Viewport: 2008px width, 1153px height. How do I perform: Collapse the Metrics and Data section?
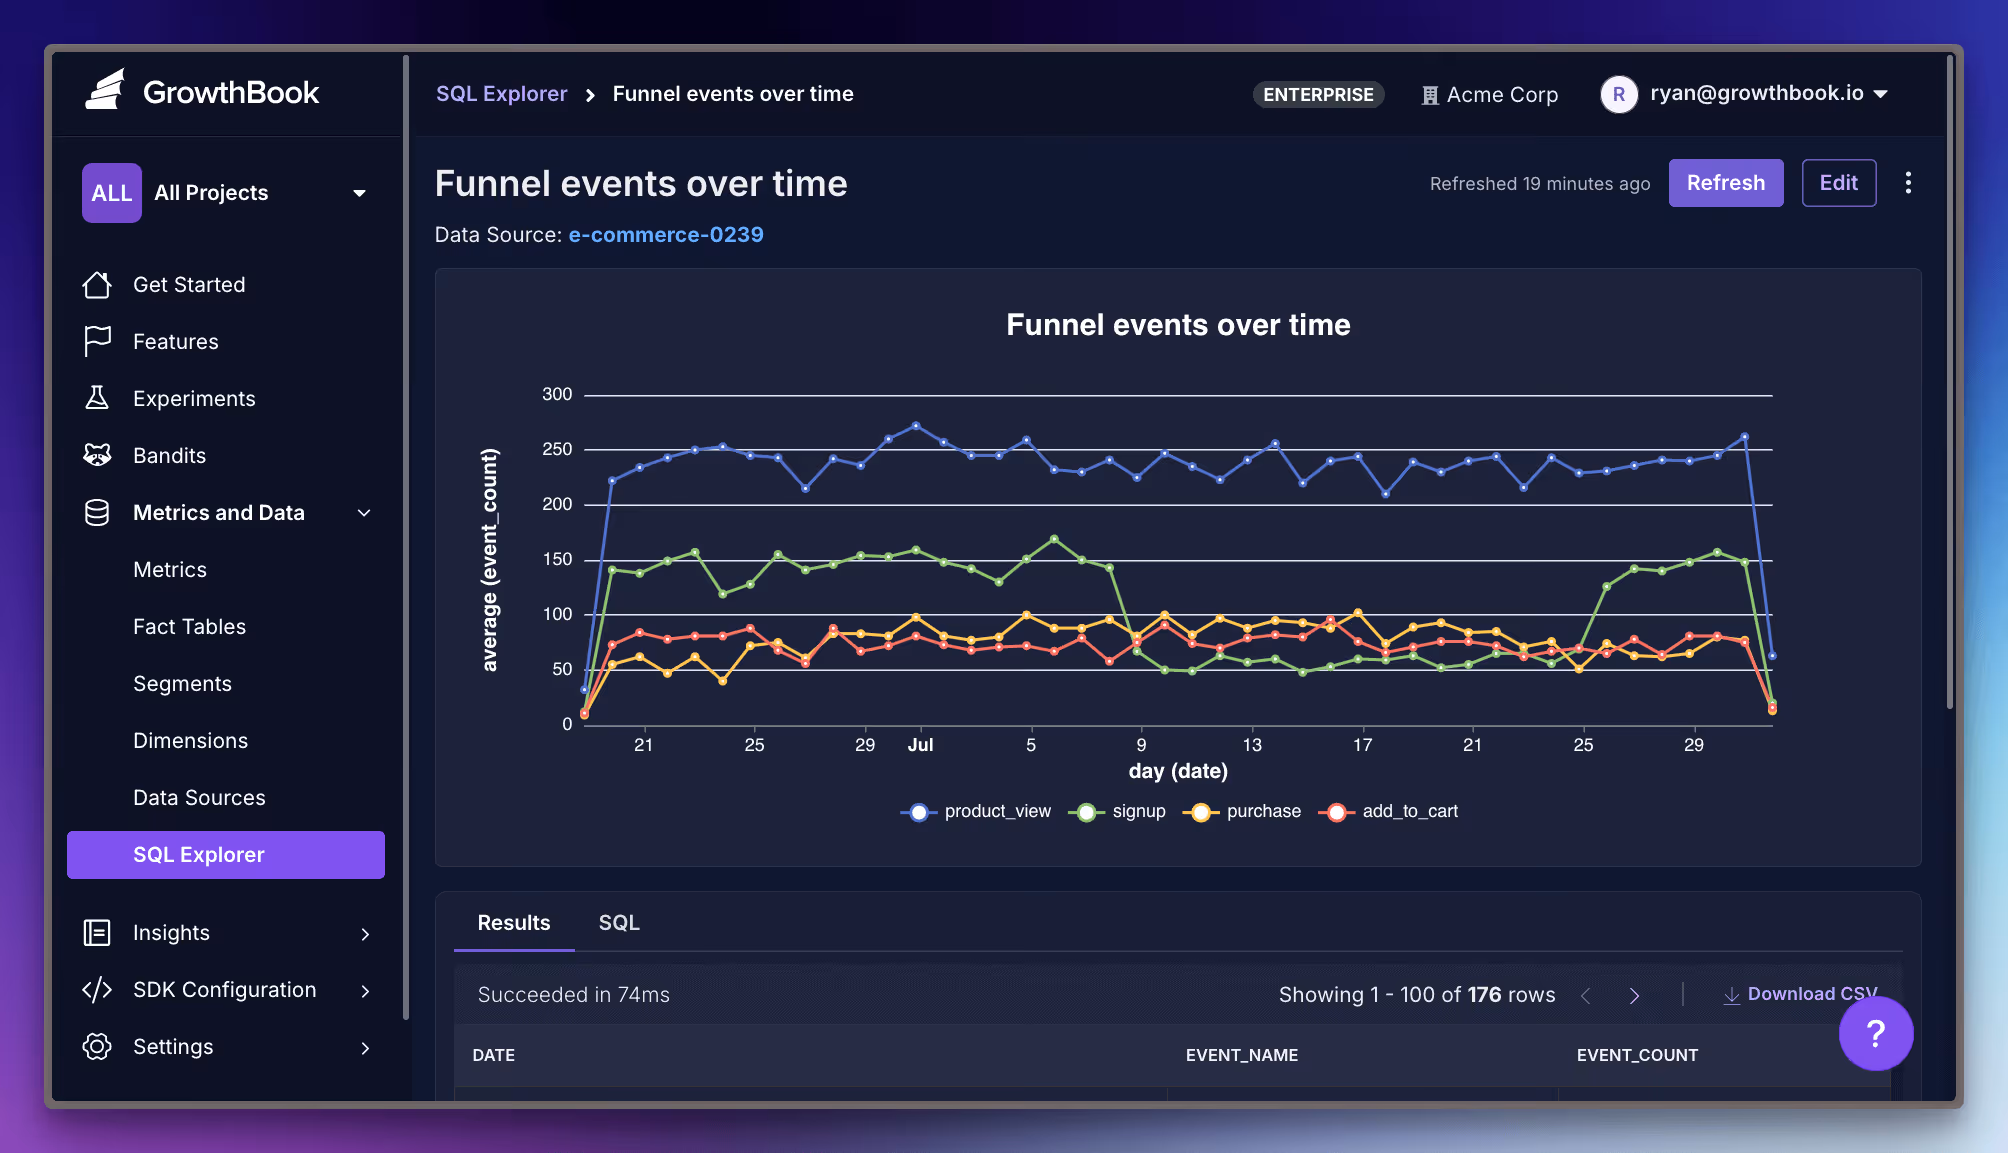coord(364,512)
